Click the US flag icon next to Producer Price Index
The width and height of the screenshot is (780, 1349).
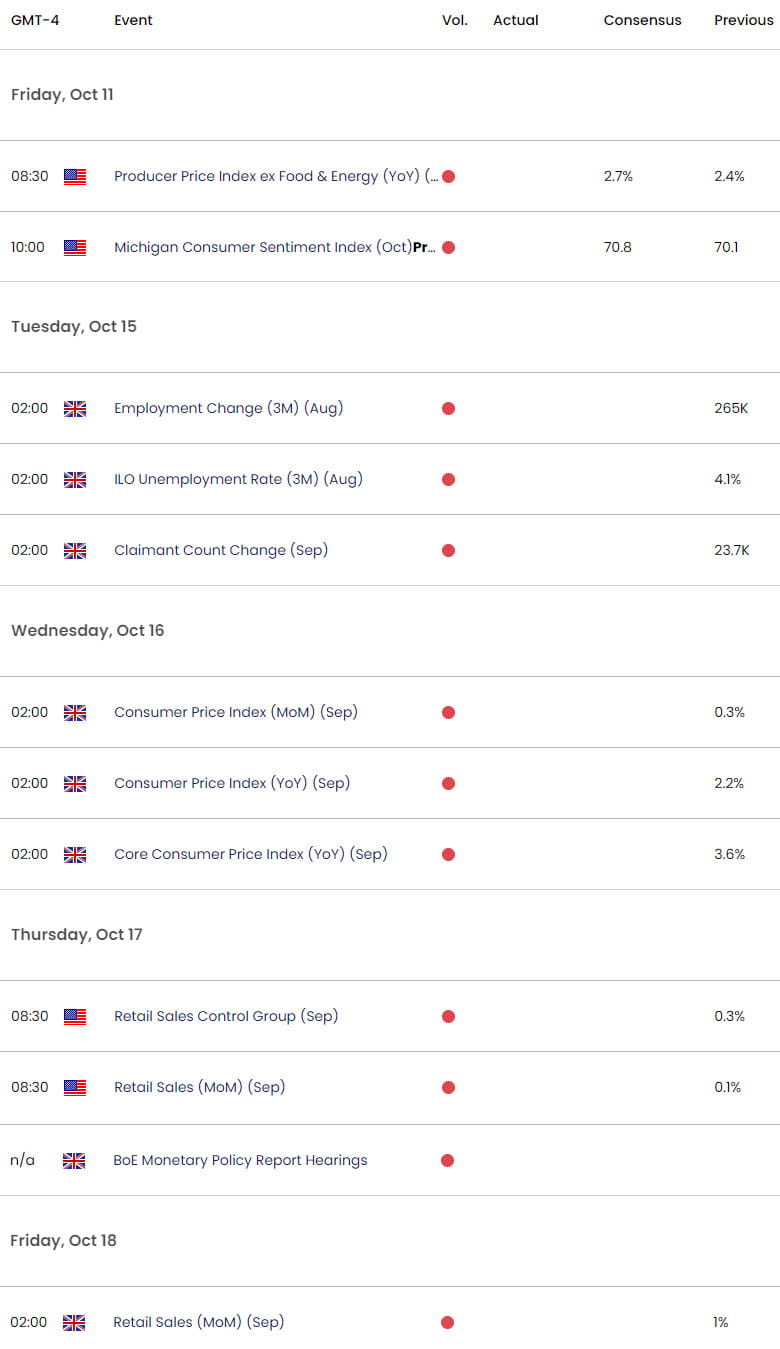pyautogui.click(x=75, y=176)
